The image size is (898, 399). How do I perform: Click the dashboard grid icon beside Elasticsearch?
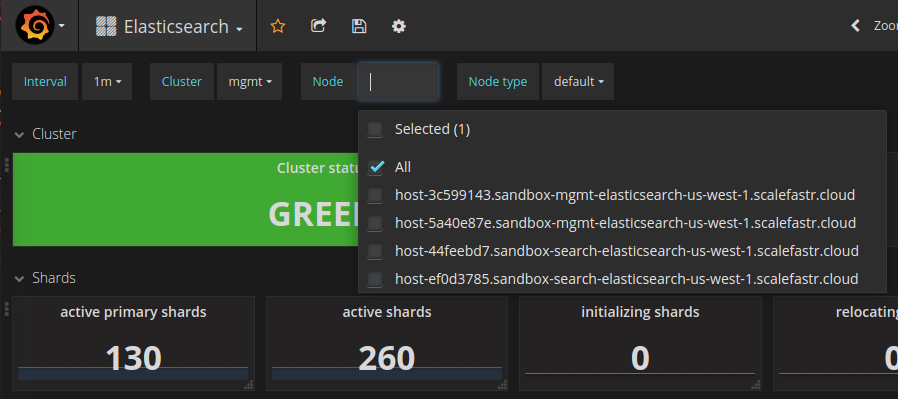point(106,26)
